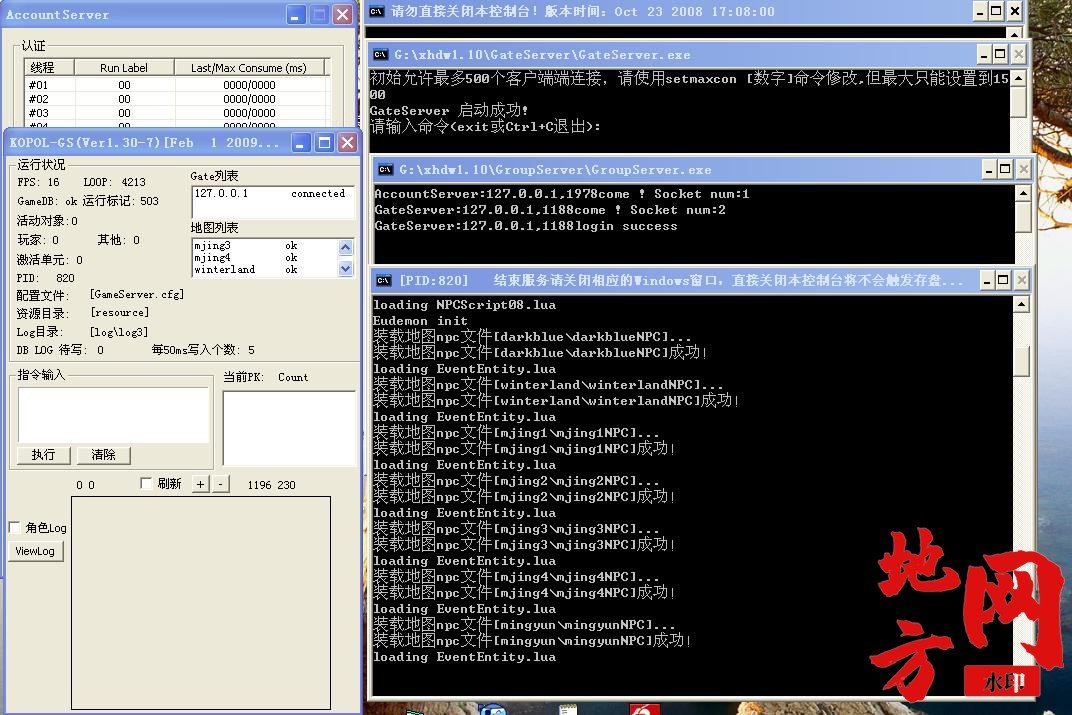
Task: Click the down arrow in the 地图列表 scrollbar
Action: pos(345,269)
